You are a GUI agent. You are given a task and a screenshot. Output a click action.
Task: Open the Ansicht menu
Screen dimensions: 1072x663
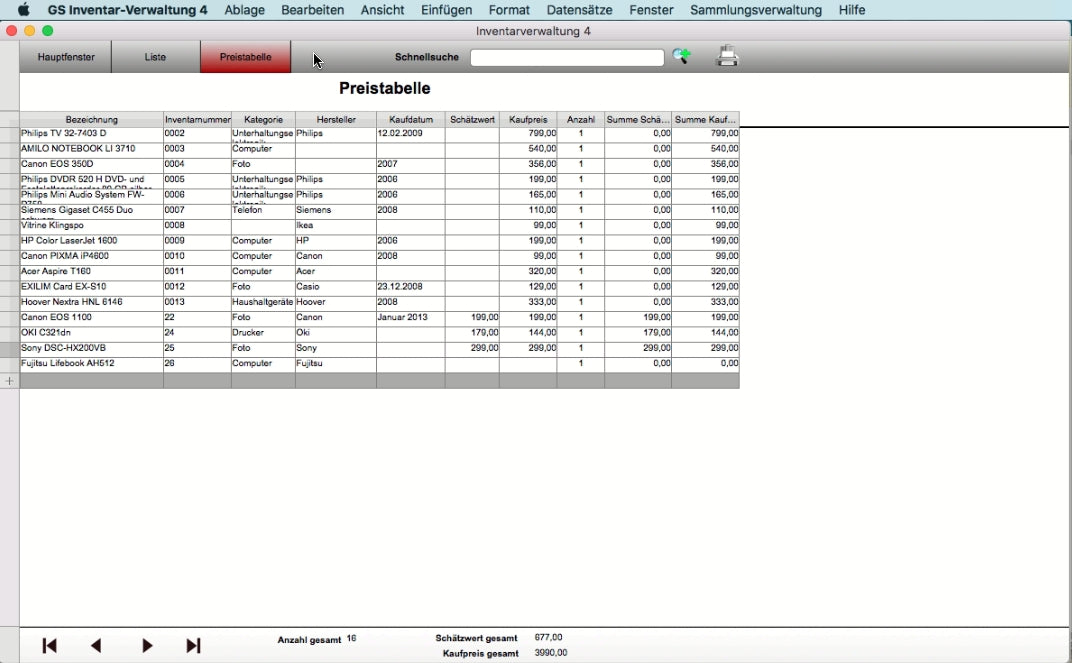pos(382,10)
